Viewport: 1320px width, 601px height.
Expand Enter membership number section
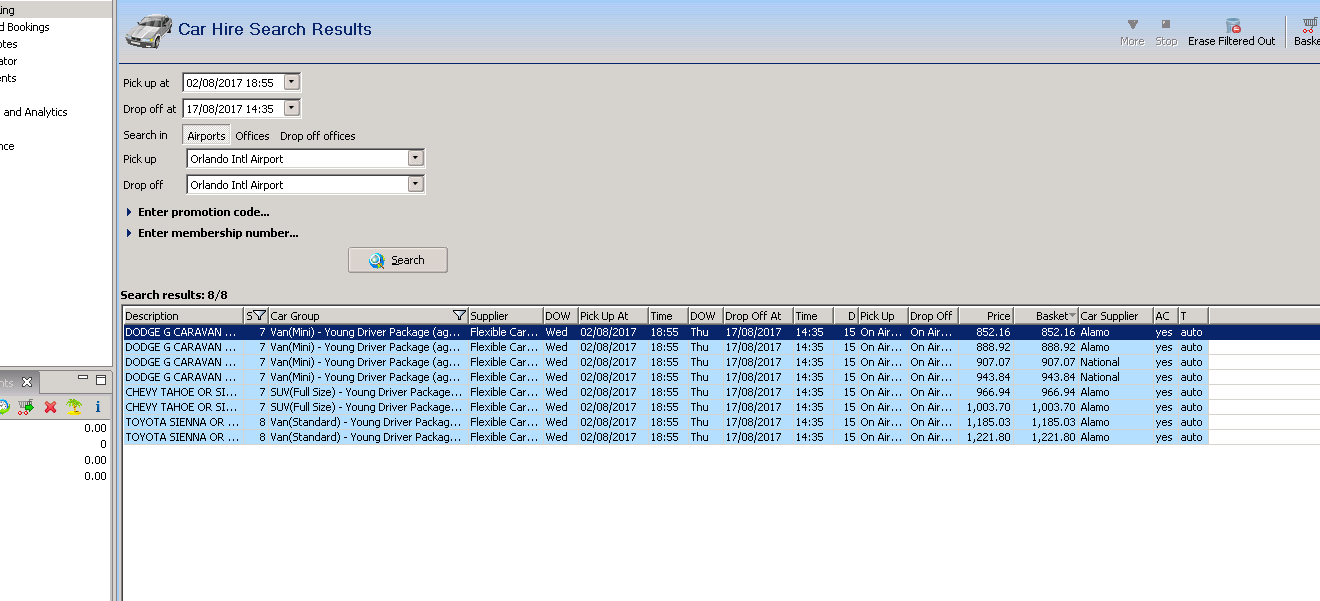[x=212, y=233]
